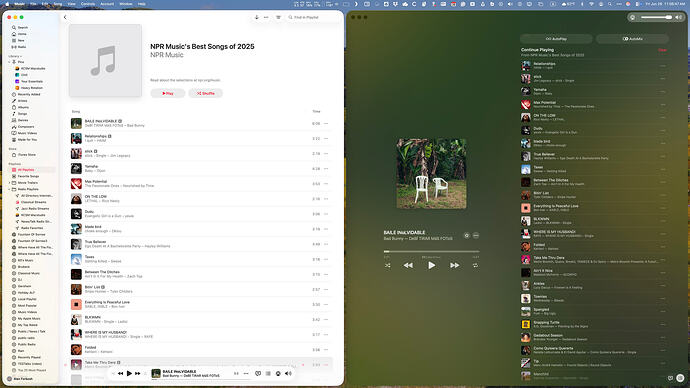The image size is (690, 388).
Task: Play in full-screen player transport controls
Action: point(431,265)
